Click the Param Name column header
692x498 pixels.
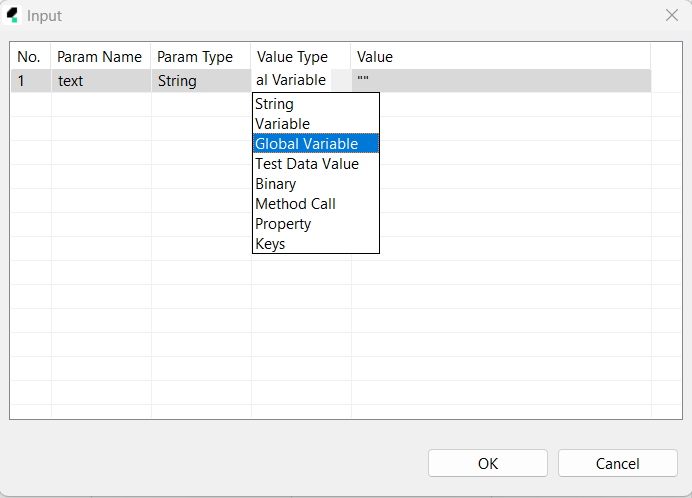100,57
